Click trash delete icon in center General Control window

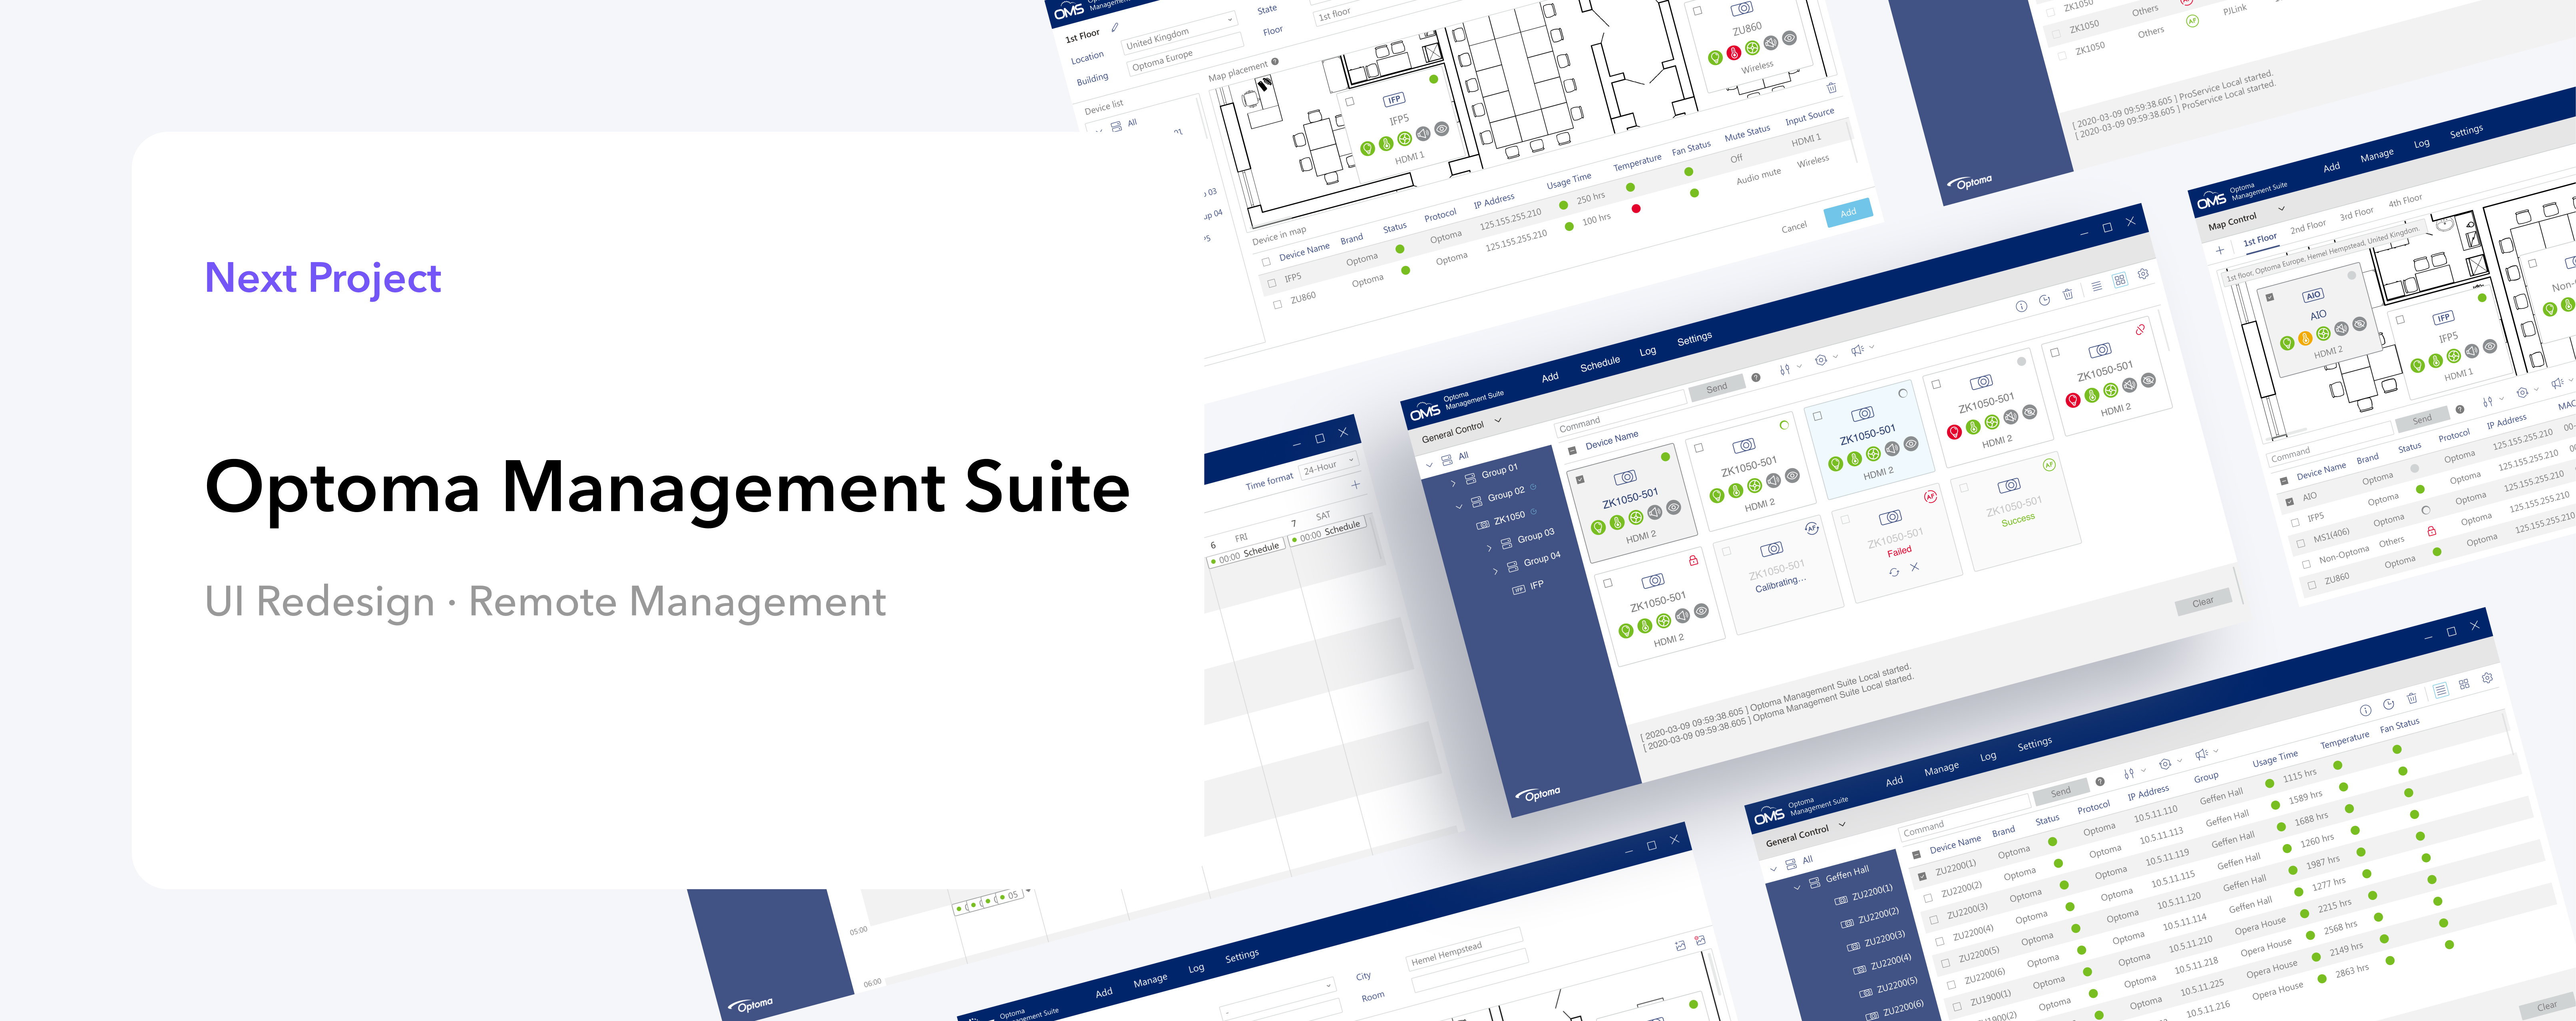(2068, 294)
